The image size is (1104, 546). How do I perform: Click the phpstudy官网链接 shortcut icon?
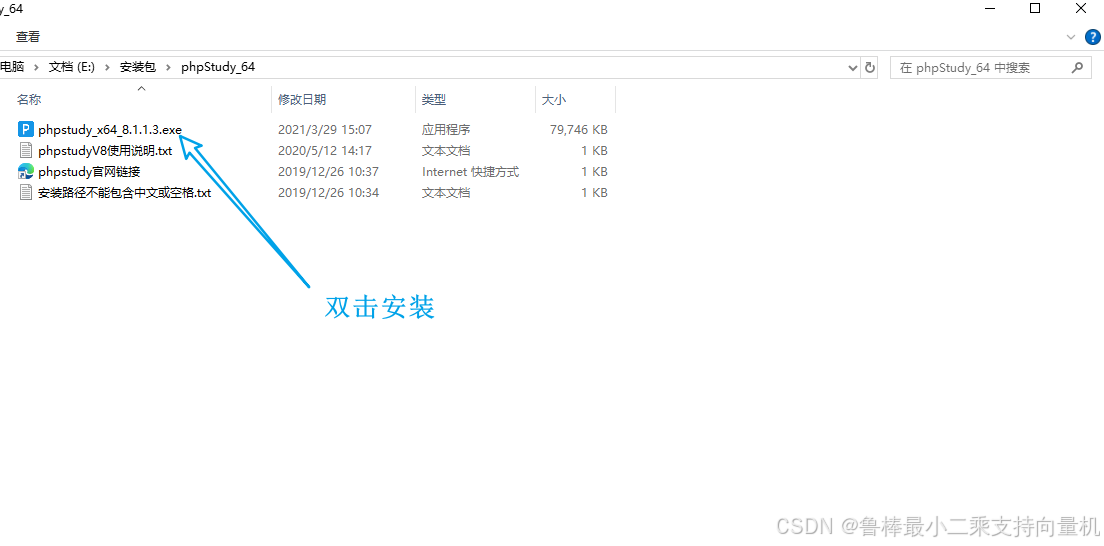click(26, 172)
